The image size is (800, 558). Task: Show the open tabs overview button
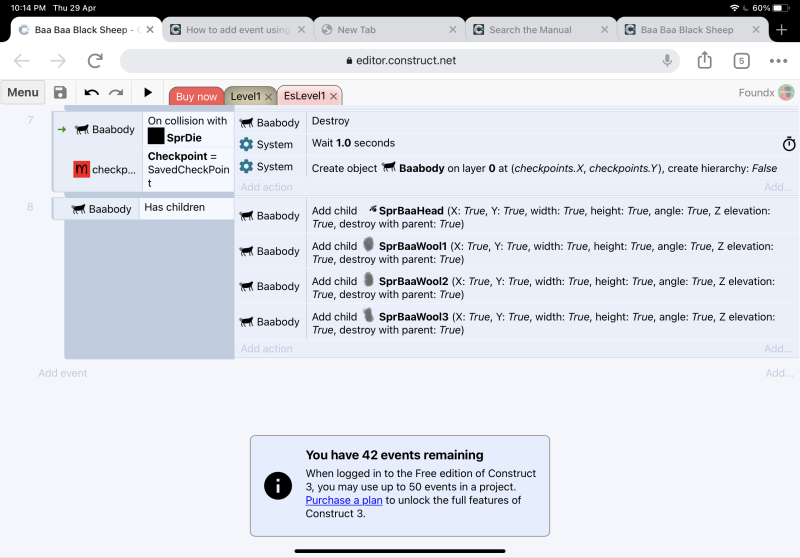pyautogui.click(x=741, y=61)
